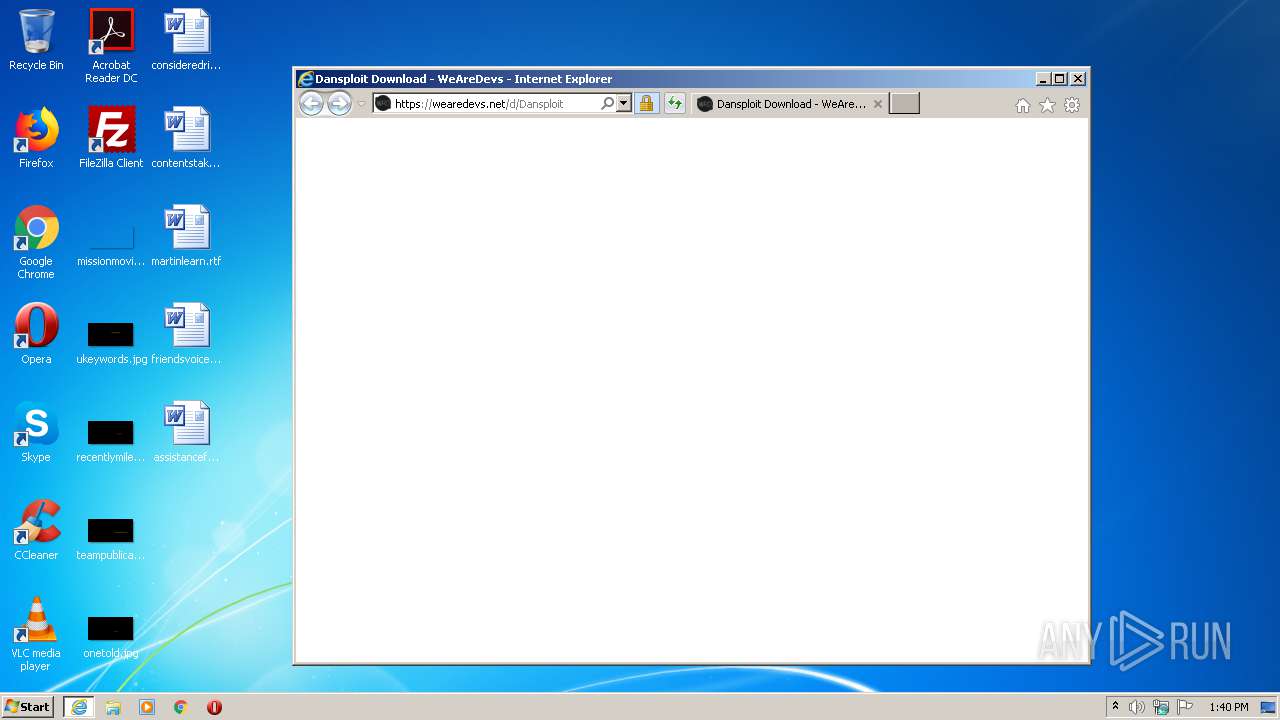The width and height of the screenshot is (1280, 720).
Task: Open the friendsvoice document icon
Action: click(x=186, y=334)
